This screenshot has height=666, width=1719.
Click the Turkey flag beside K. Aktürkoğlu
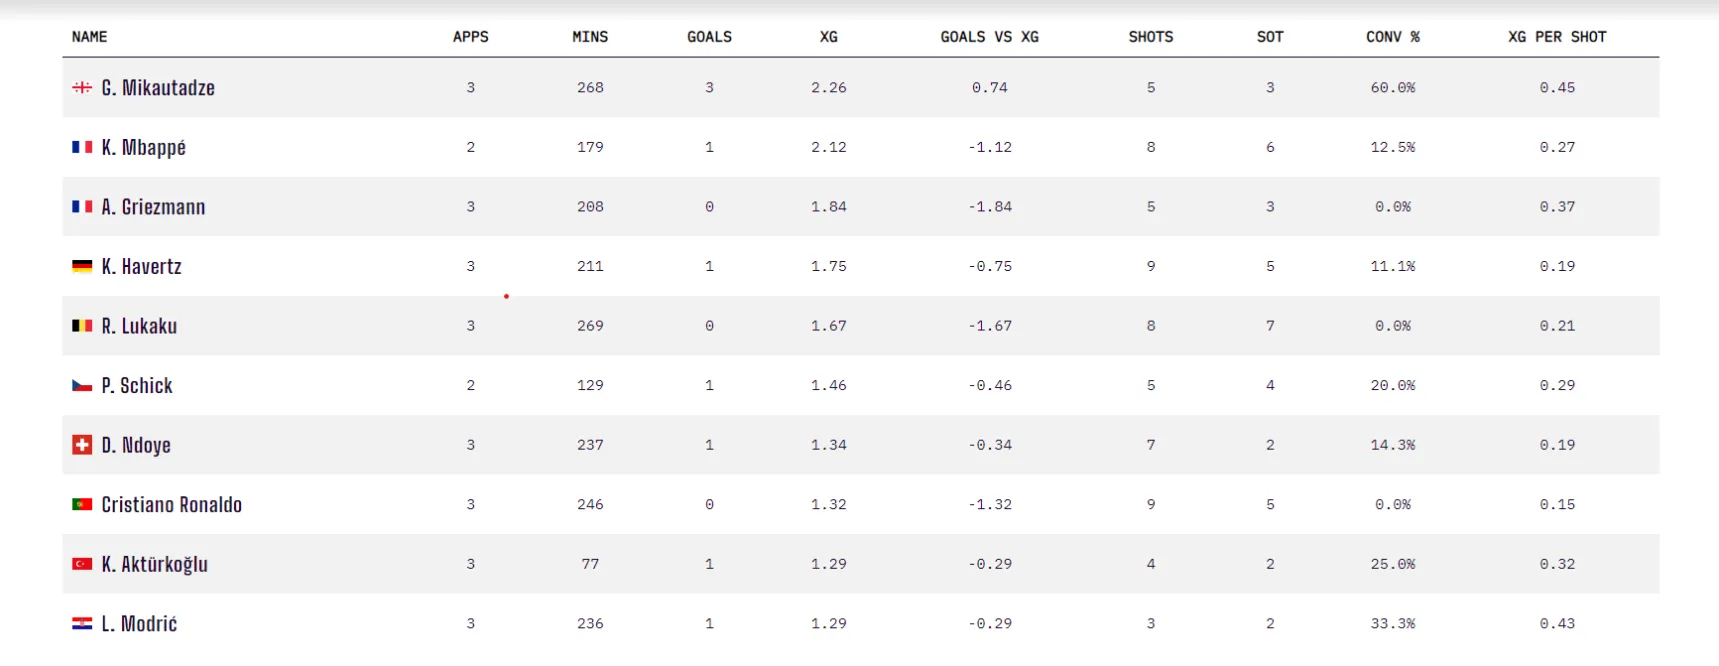tap(82, 564)
